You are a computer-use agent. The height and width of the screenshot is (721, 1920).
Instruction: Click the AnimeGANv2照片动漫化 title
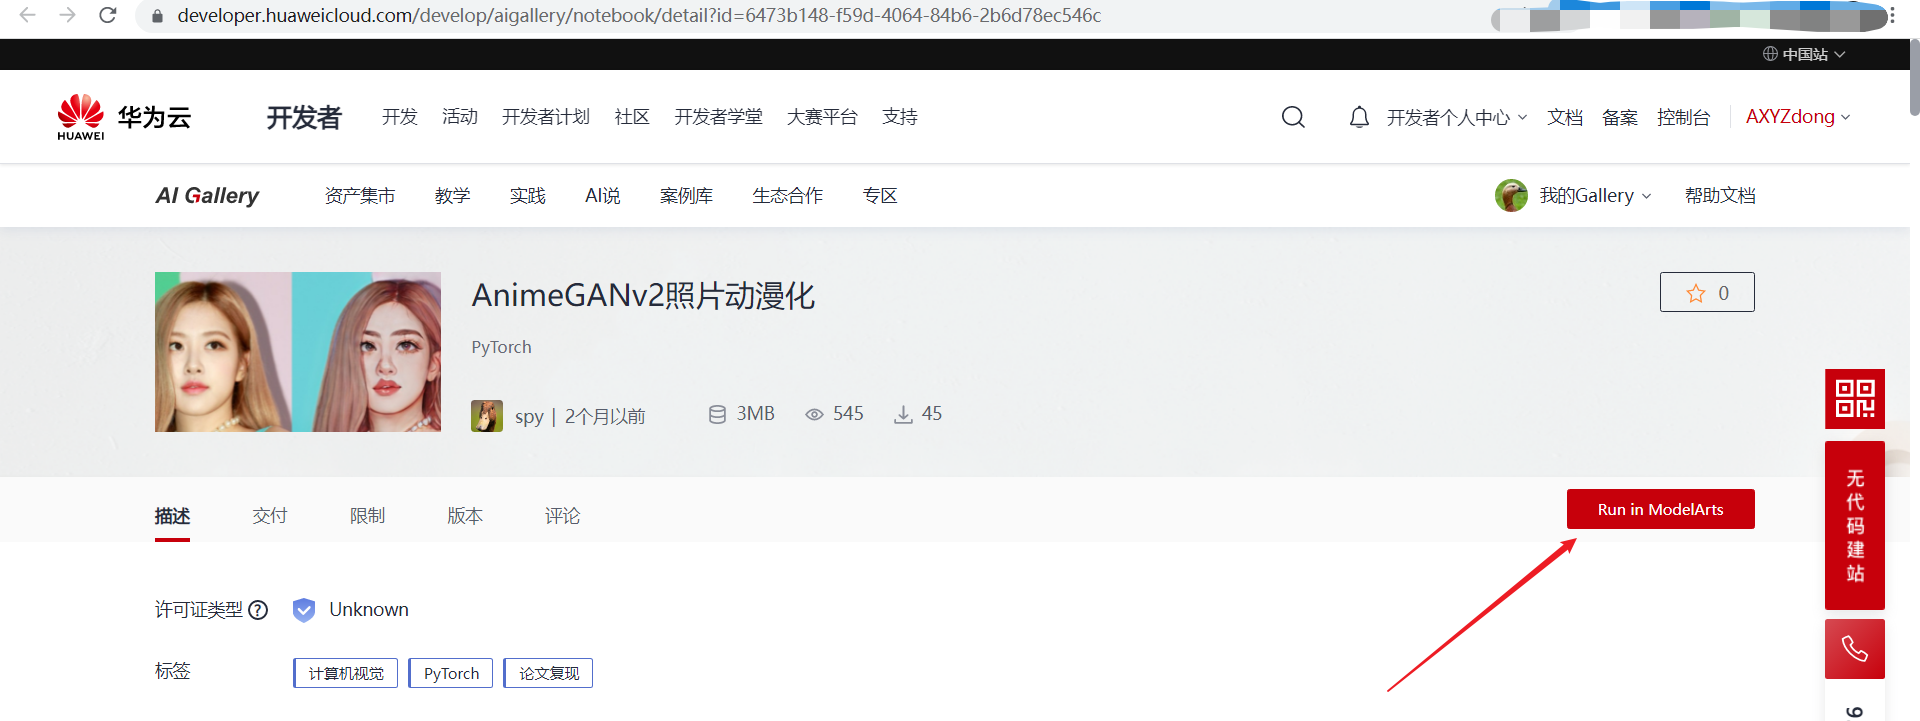click(x=643, y=296)
